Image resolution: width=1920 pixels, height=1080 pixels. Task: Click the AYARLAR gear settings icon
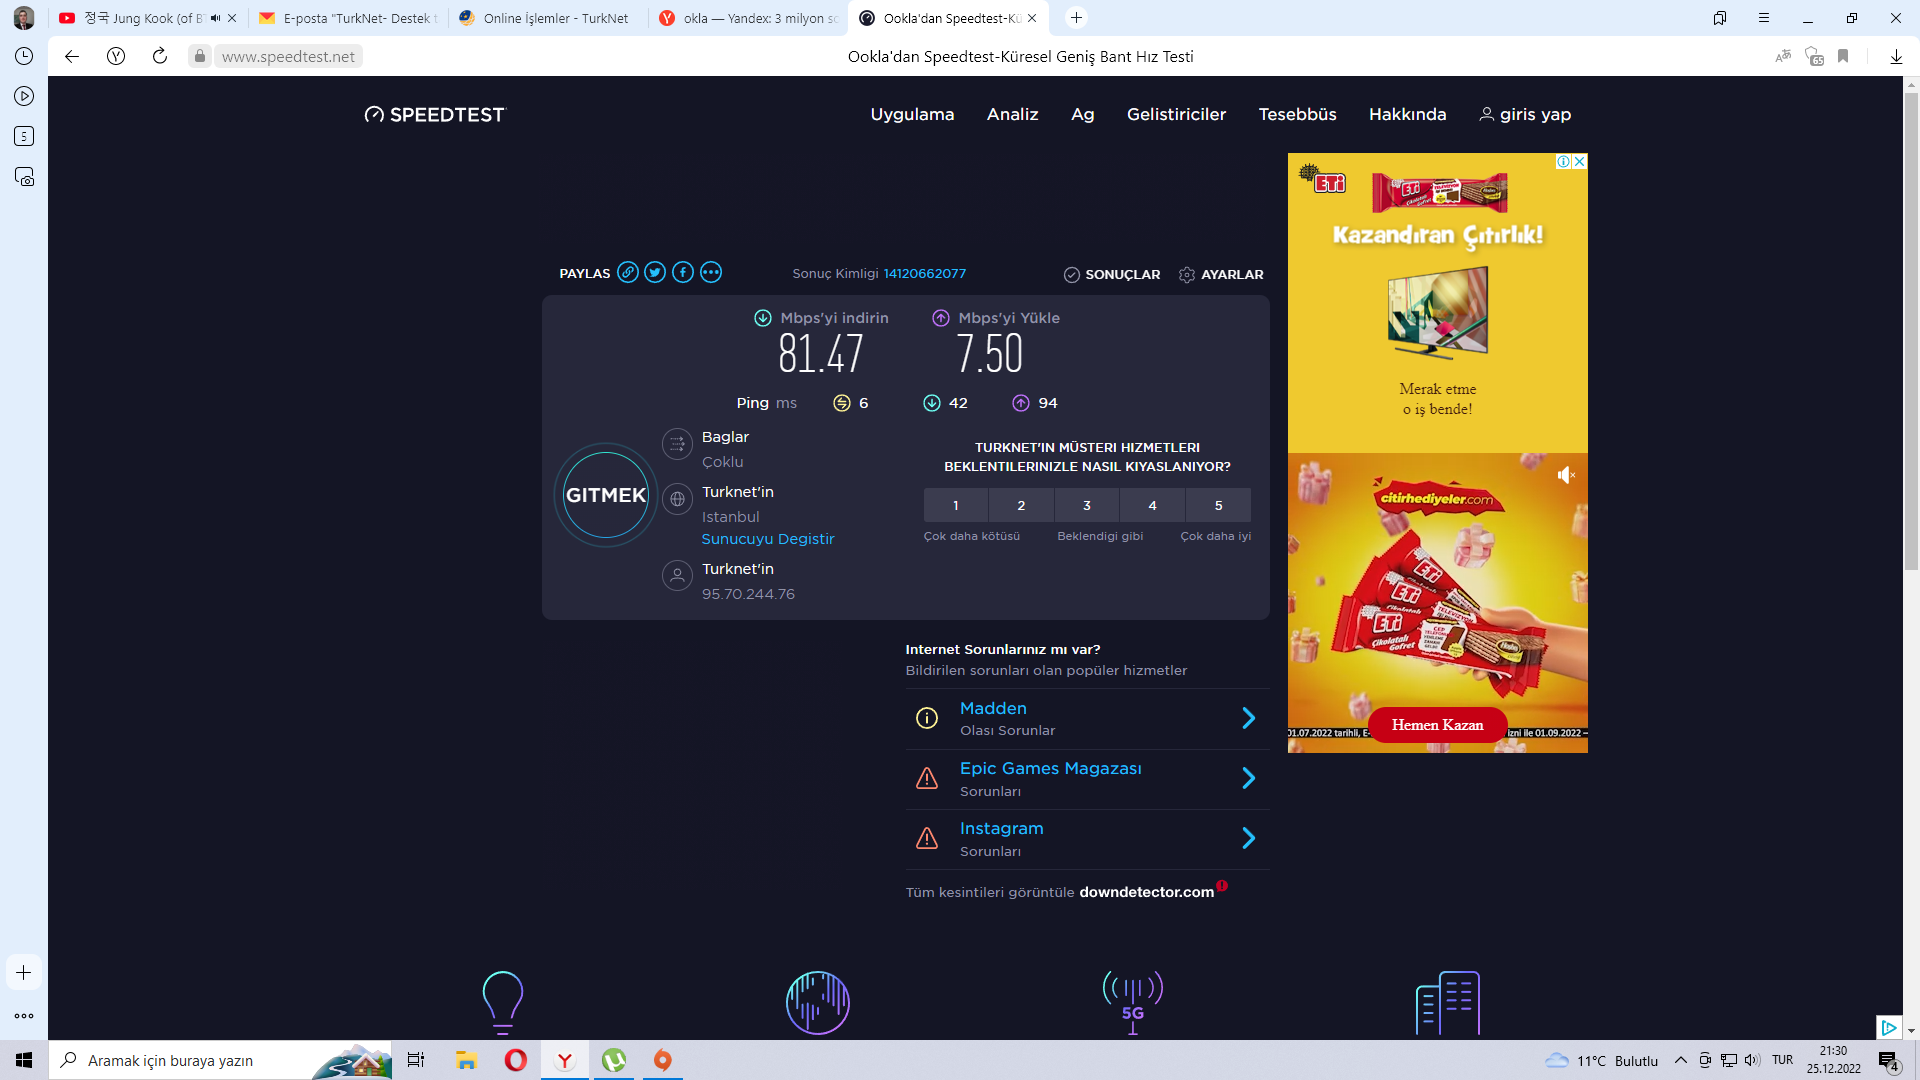(1187, 275)
